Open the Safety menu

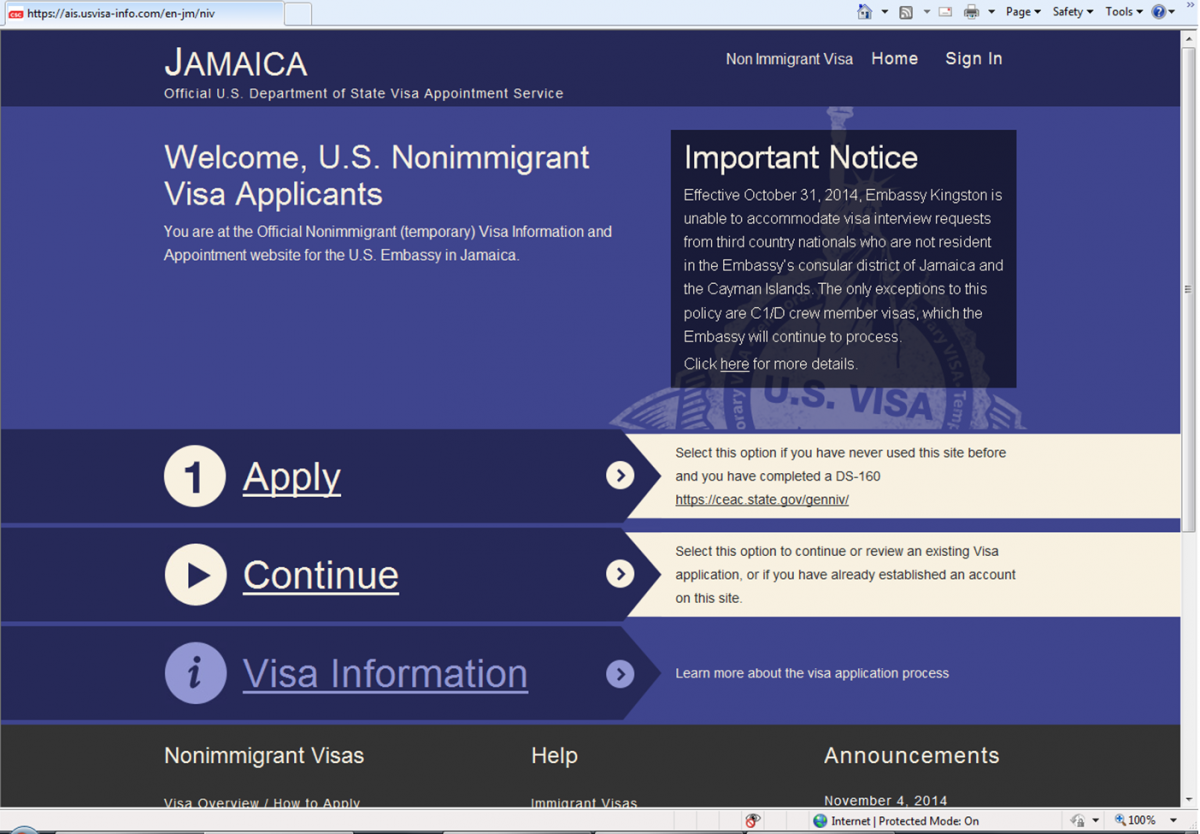click(x=1073, y=12)
